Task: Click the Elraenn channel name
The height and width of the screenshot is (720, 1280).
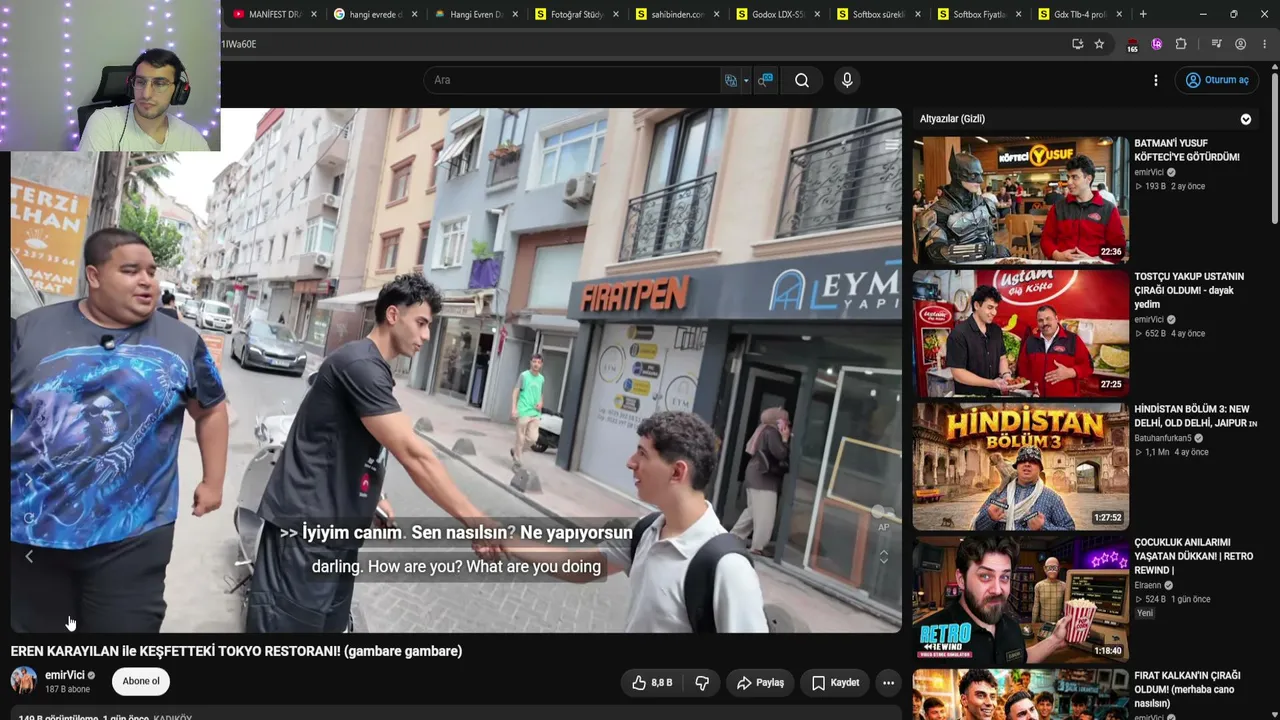Action: (1148, 585)
